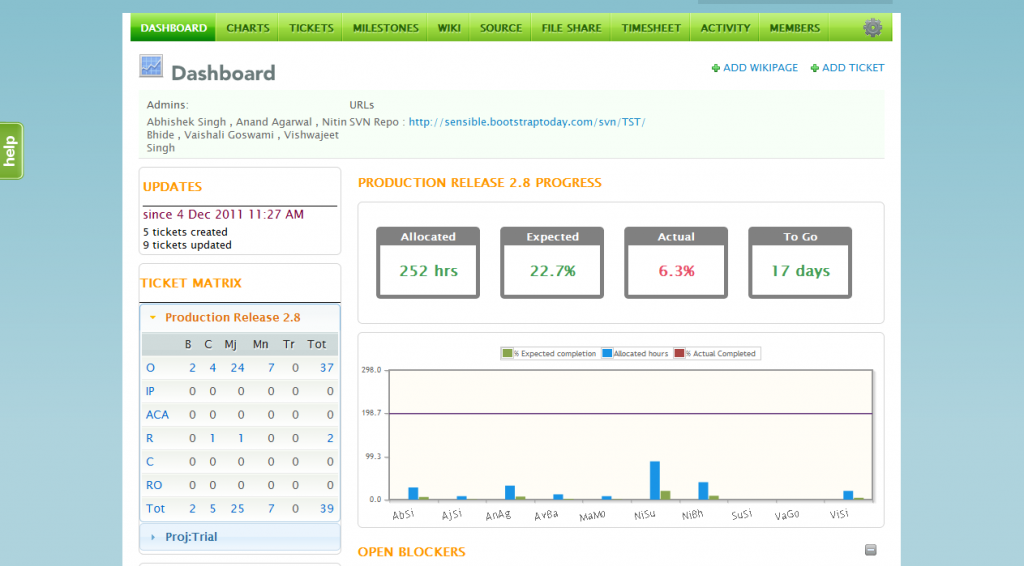This screenshot has height=566, width=1024.
Task: Select the Source tab
Action: (501, 27)
